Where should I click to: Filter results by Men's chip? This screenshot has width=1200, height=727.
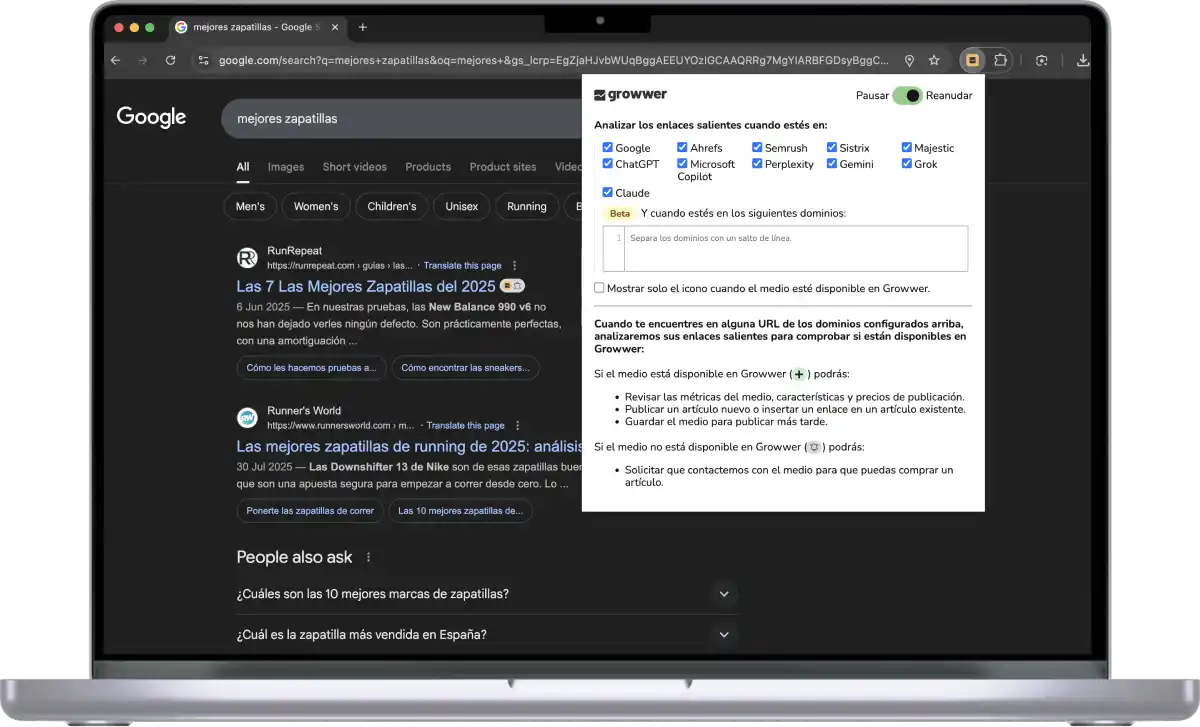(x=250, y=206)
